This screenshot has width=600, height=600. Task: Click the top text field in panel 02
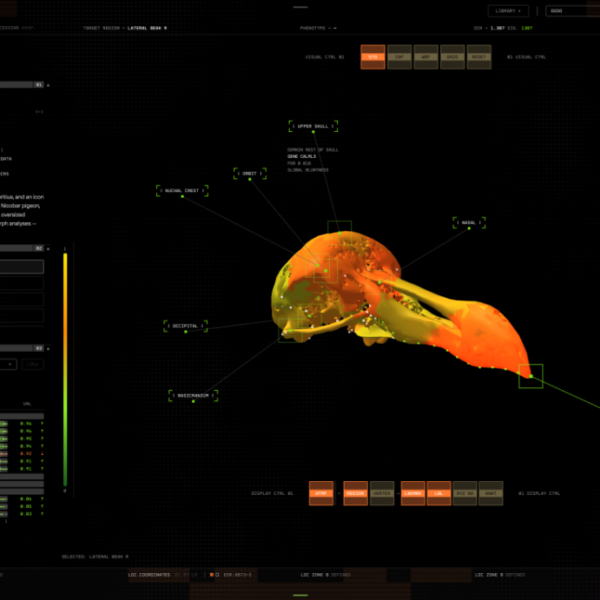21,267
